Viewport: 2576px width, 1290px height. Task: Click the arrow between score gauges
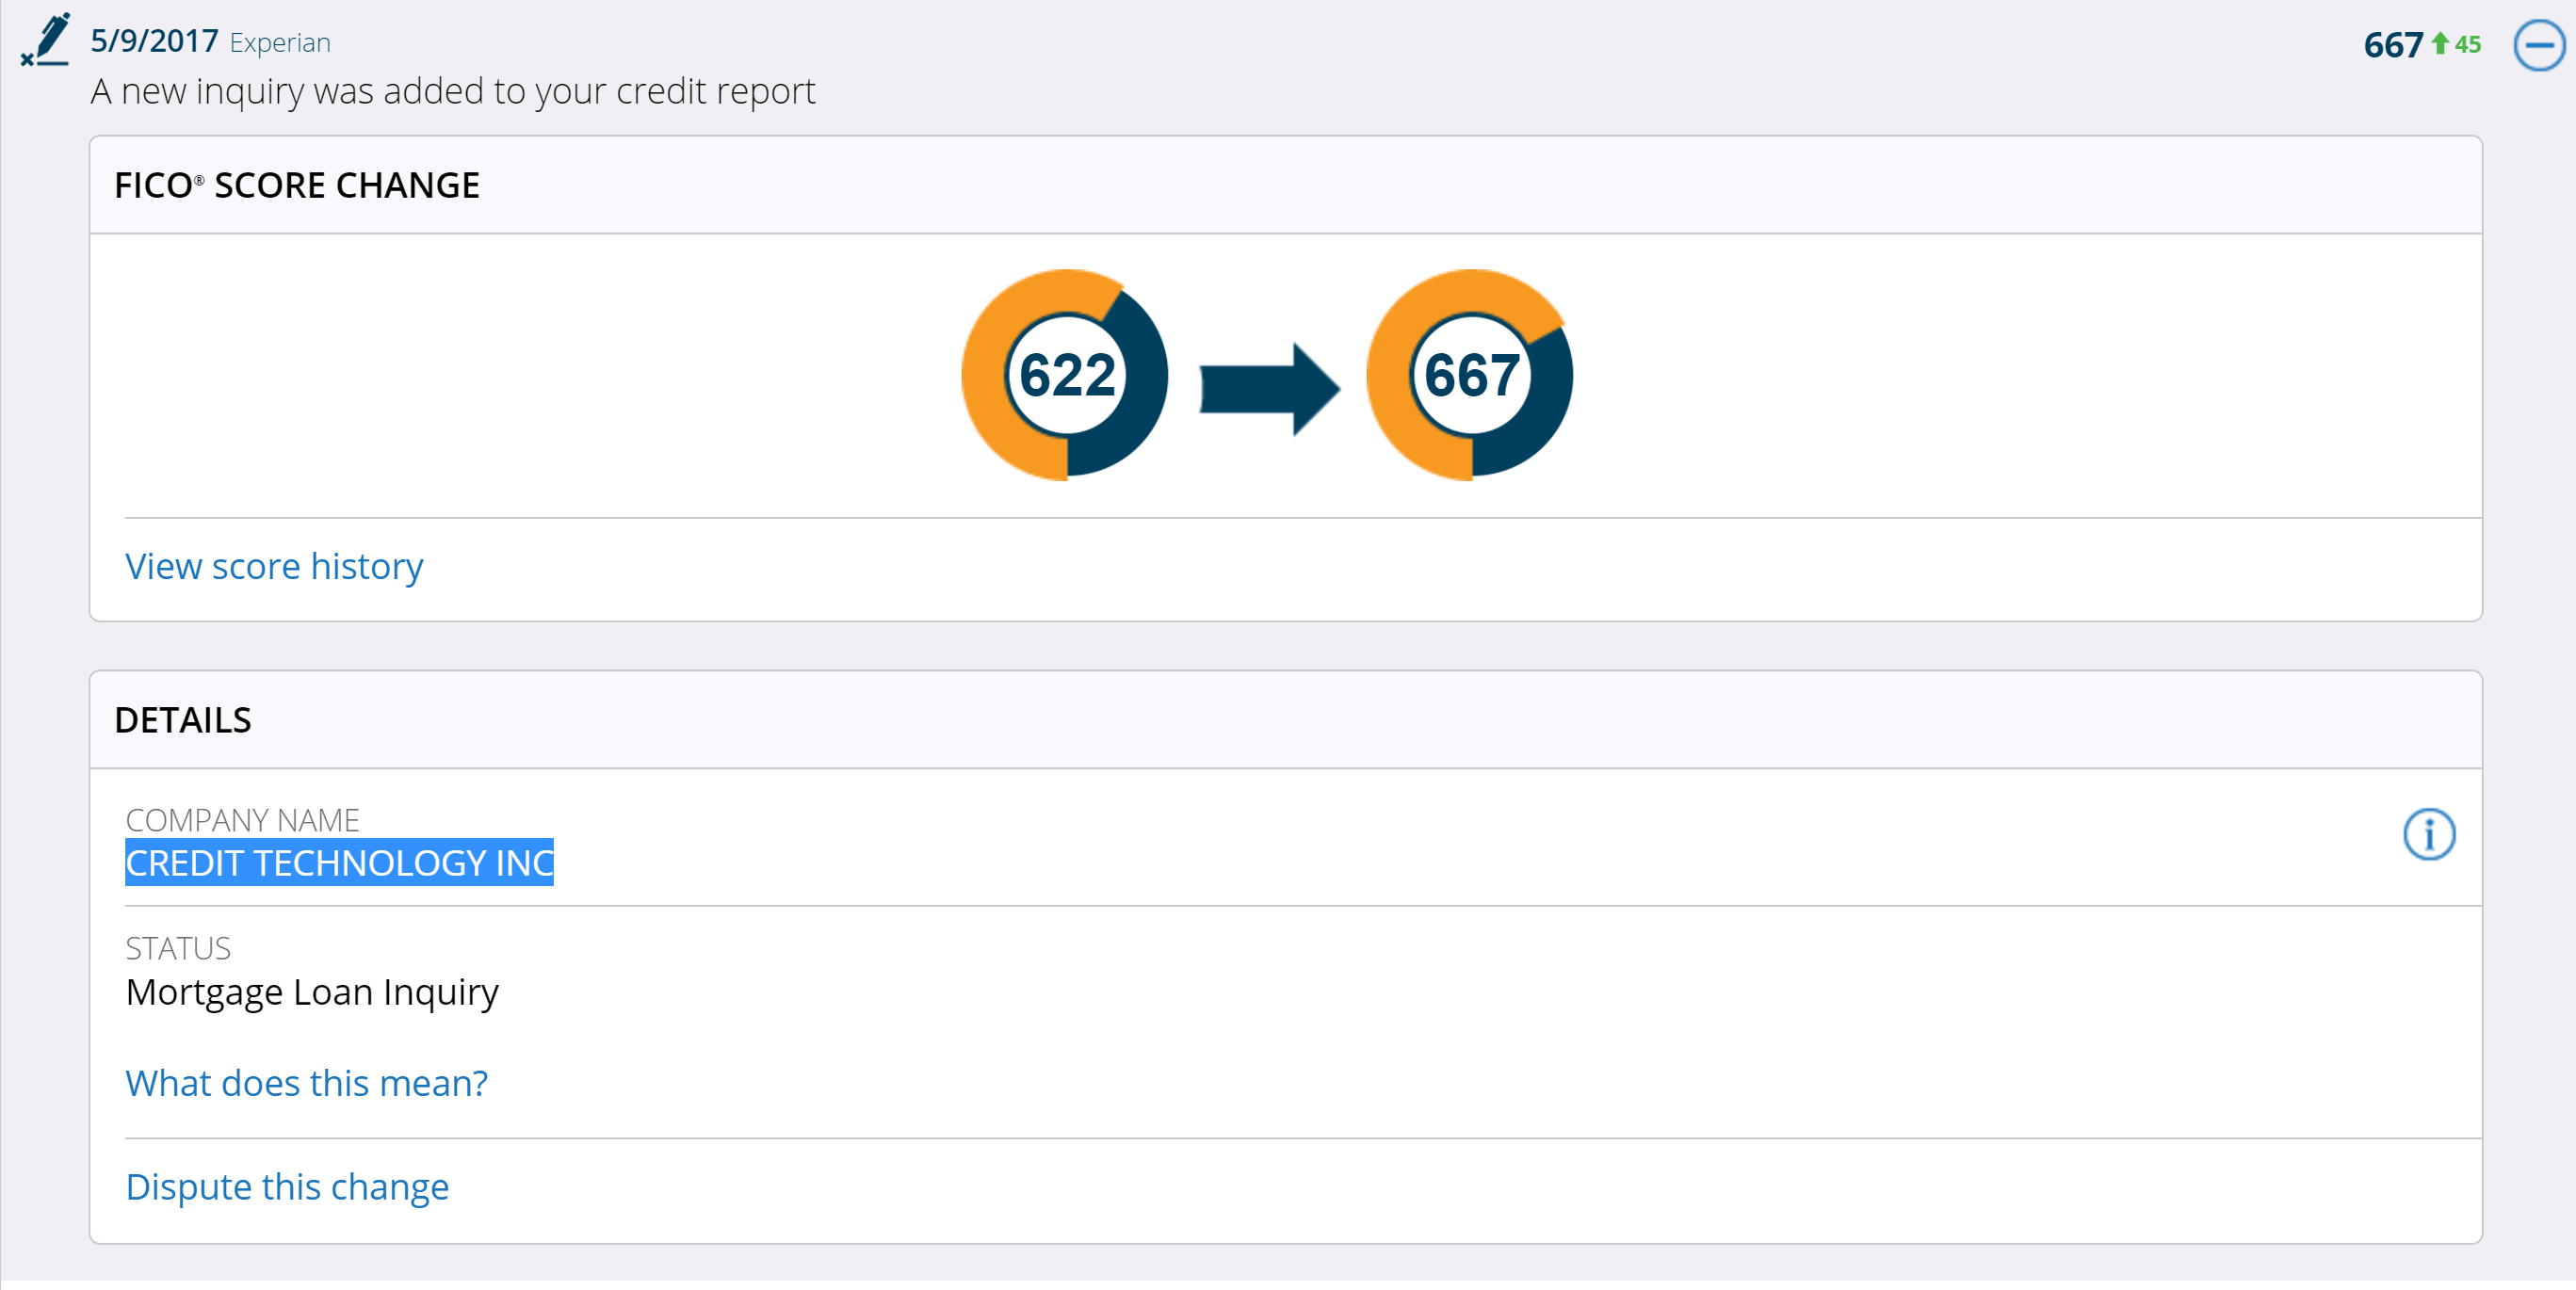1269,388
